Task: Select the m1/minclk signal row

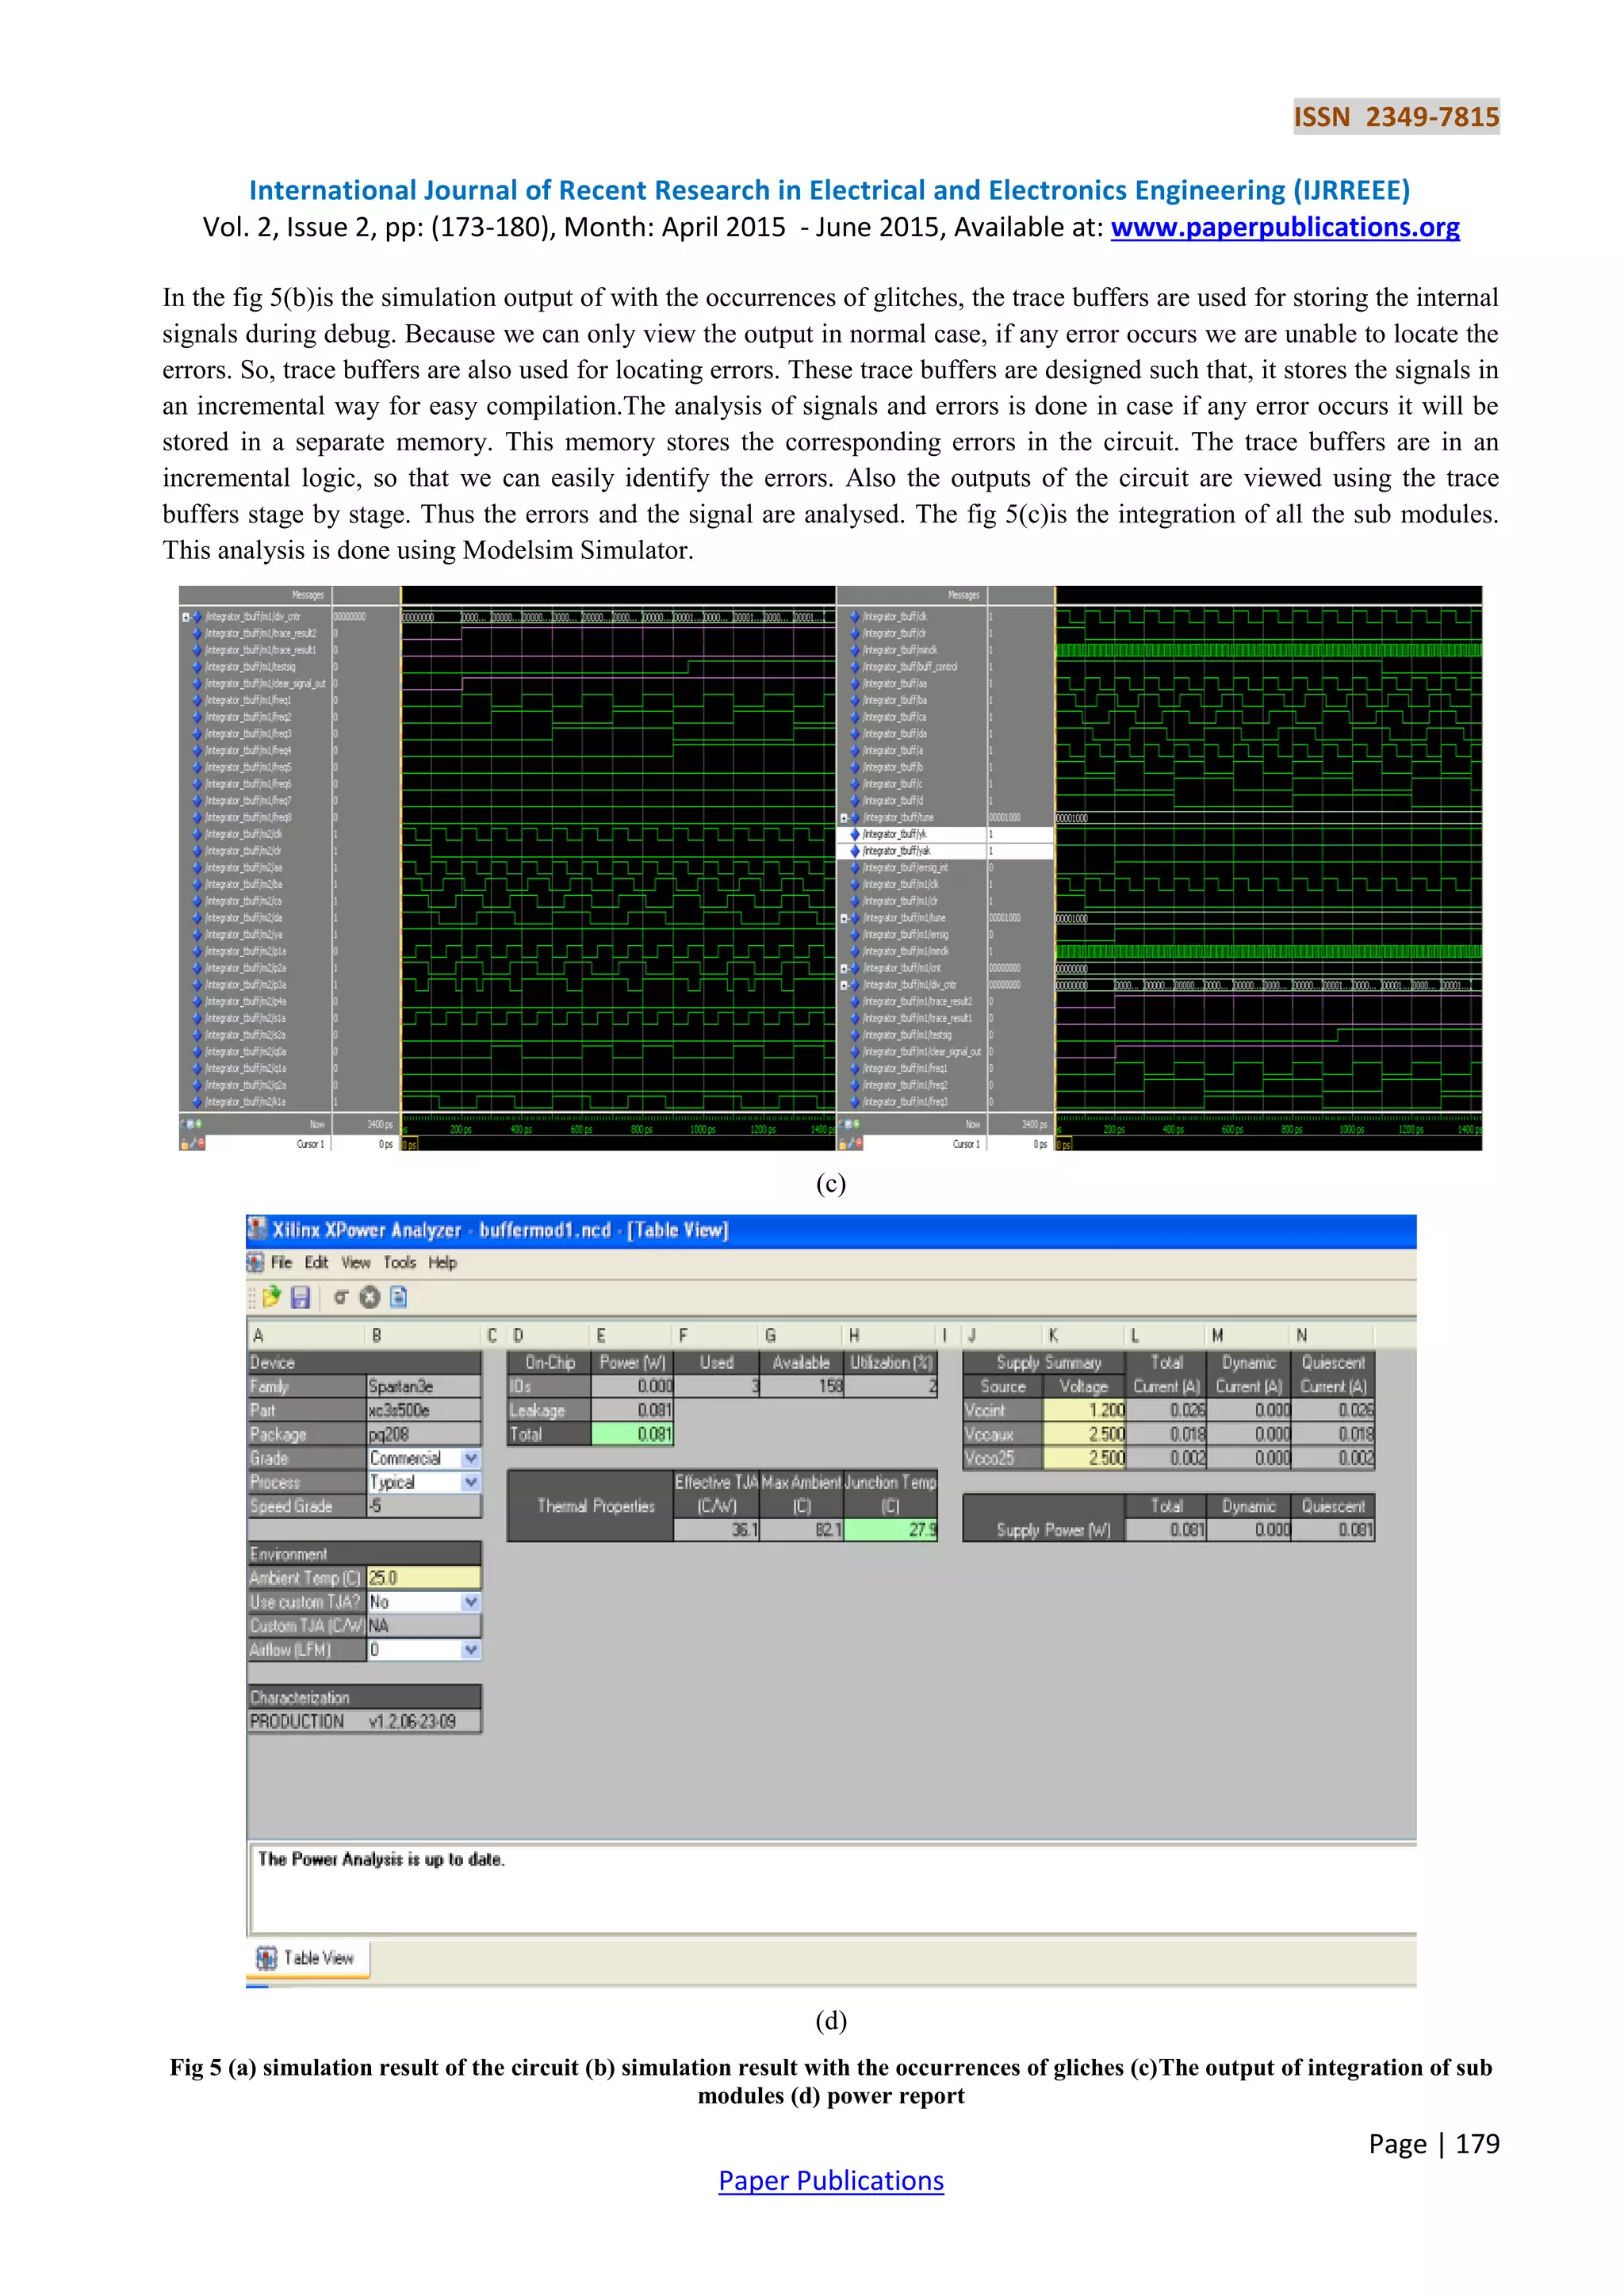Action: (912, 951)
